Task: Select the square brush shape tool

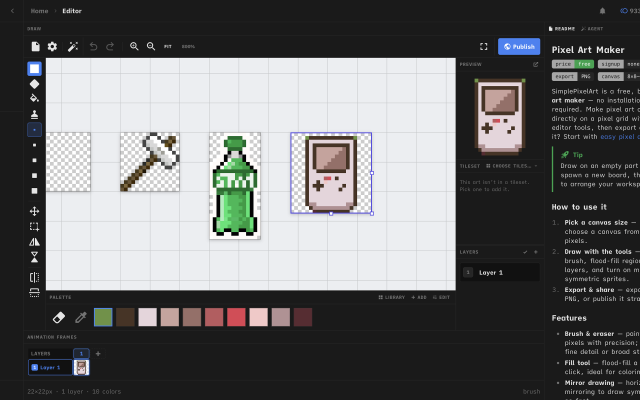Action: click(34, 69)
